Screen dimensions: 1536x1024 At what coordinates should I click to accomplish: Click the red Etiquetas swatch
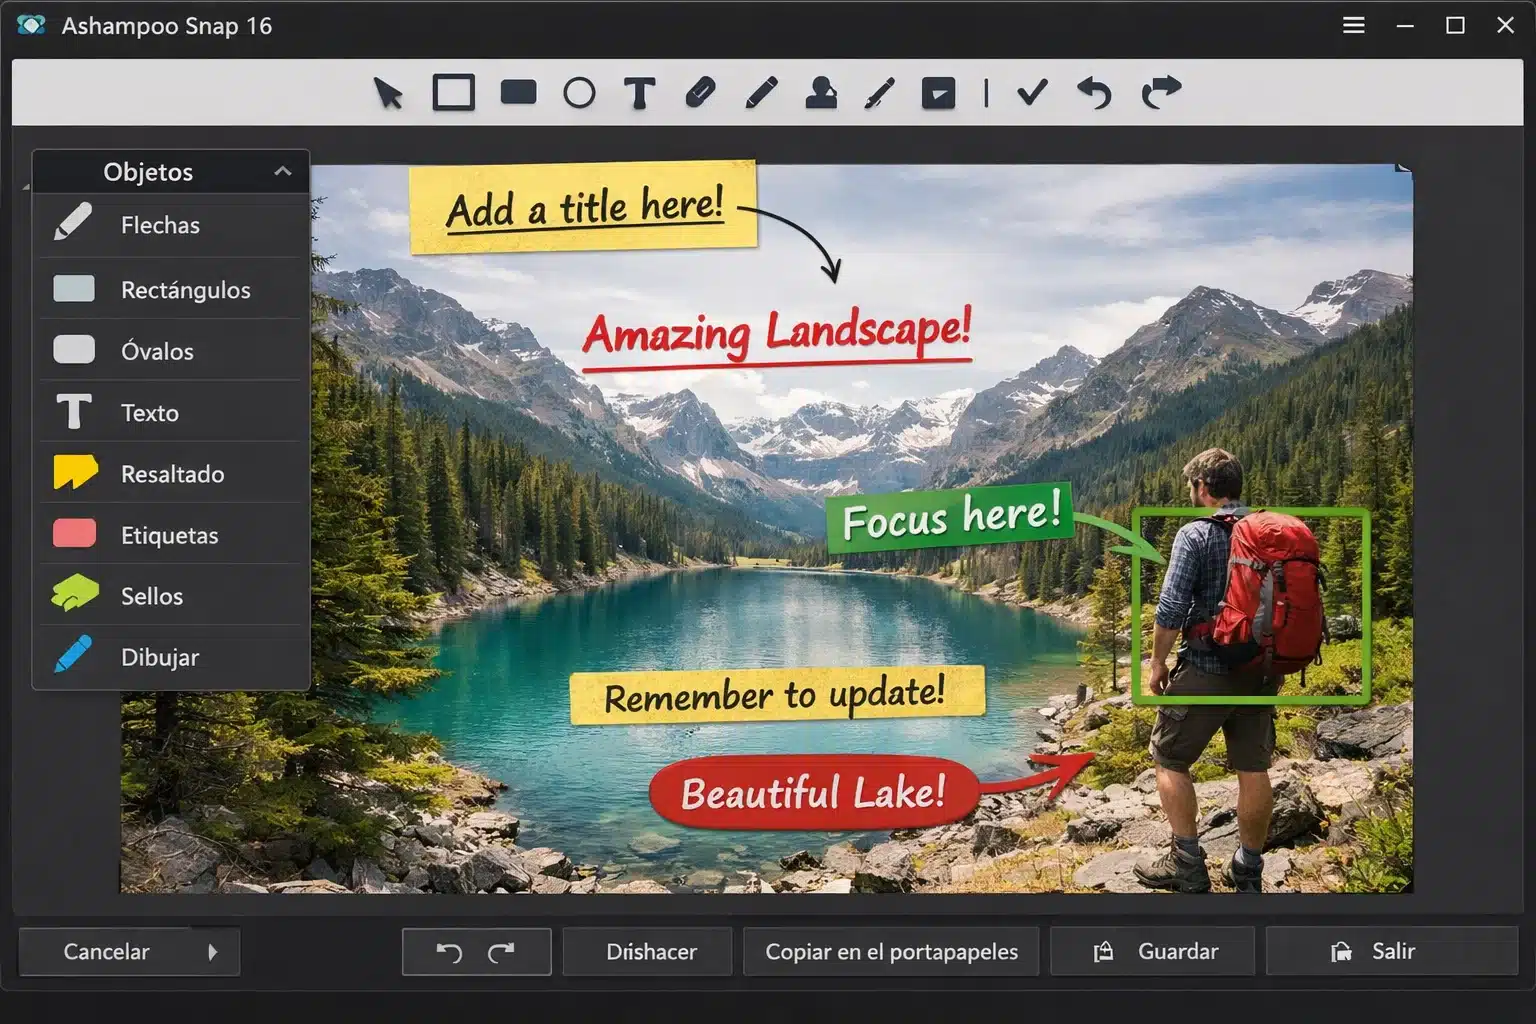point(73,533)
